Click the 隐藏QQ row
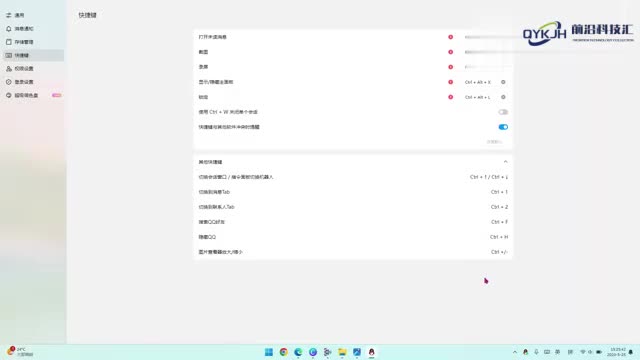640x360 pixels. click(353, 237)
